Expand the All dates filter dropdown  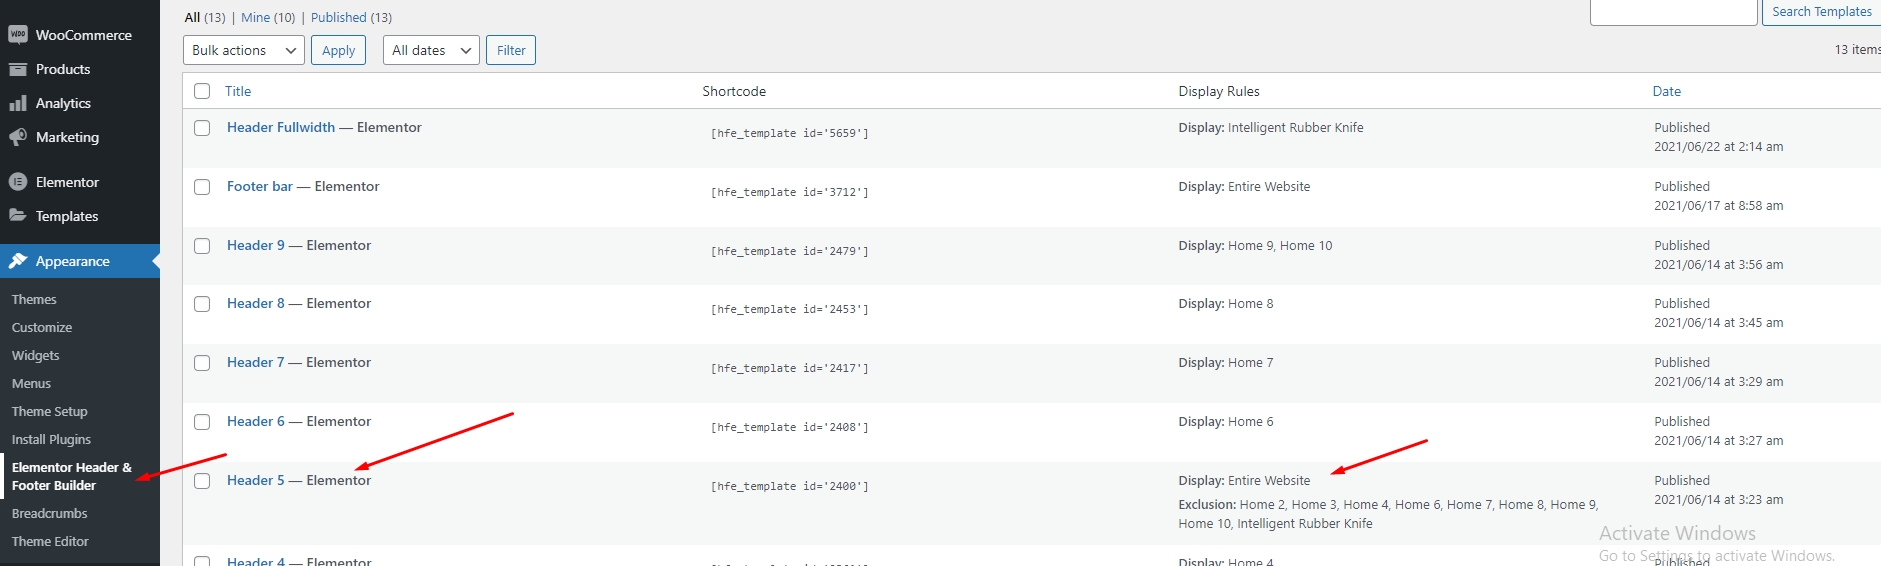click(x=431, y=50)
